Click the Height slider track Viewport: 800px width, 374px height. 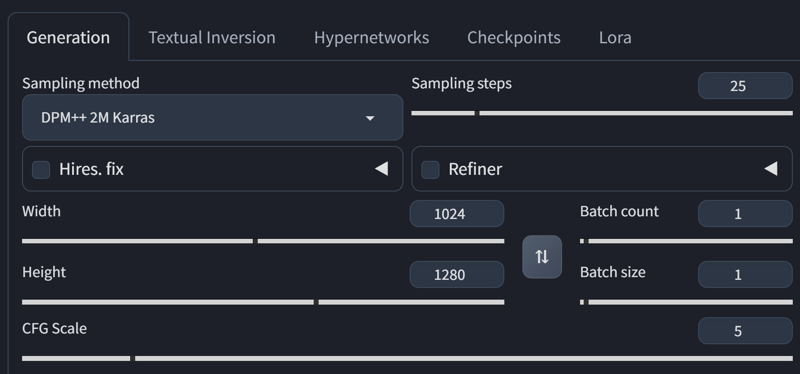coord(263,302)
